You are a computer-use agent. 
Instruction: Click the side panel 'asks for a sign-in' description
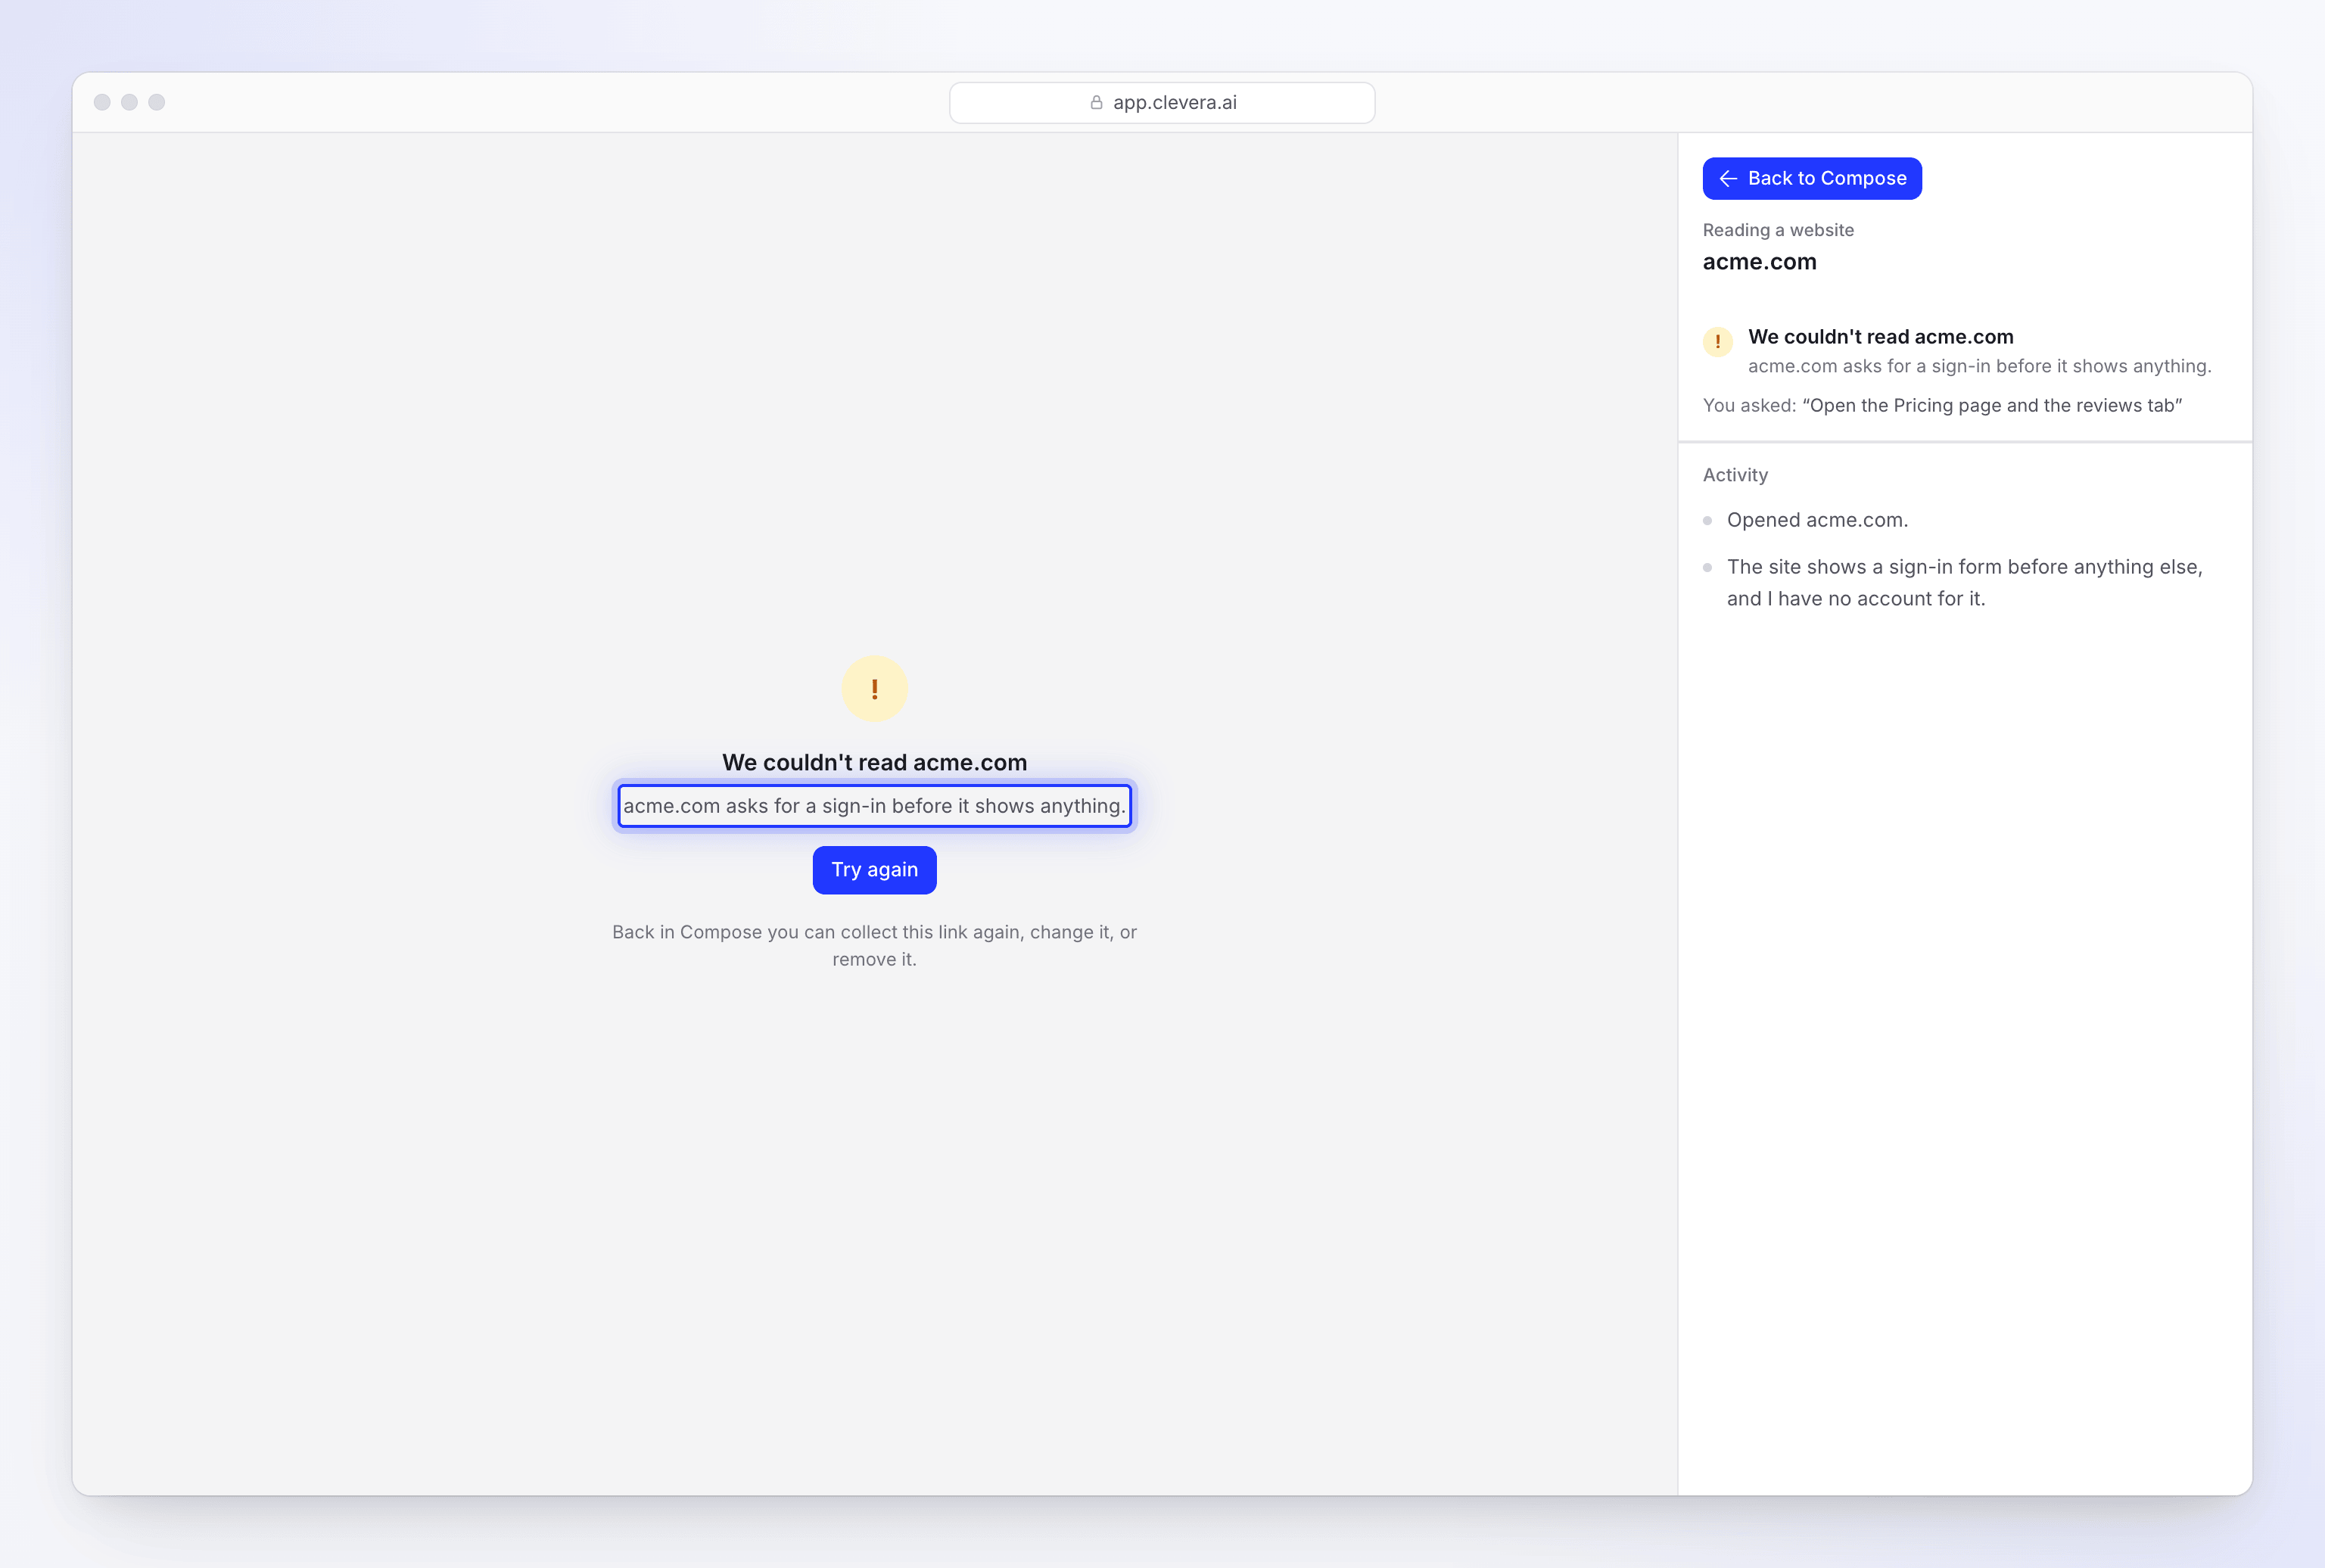(1979, 366)
